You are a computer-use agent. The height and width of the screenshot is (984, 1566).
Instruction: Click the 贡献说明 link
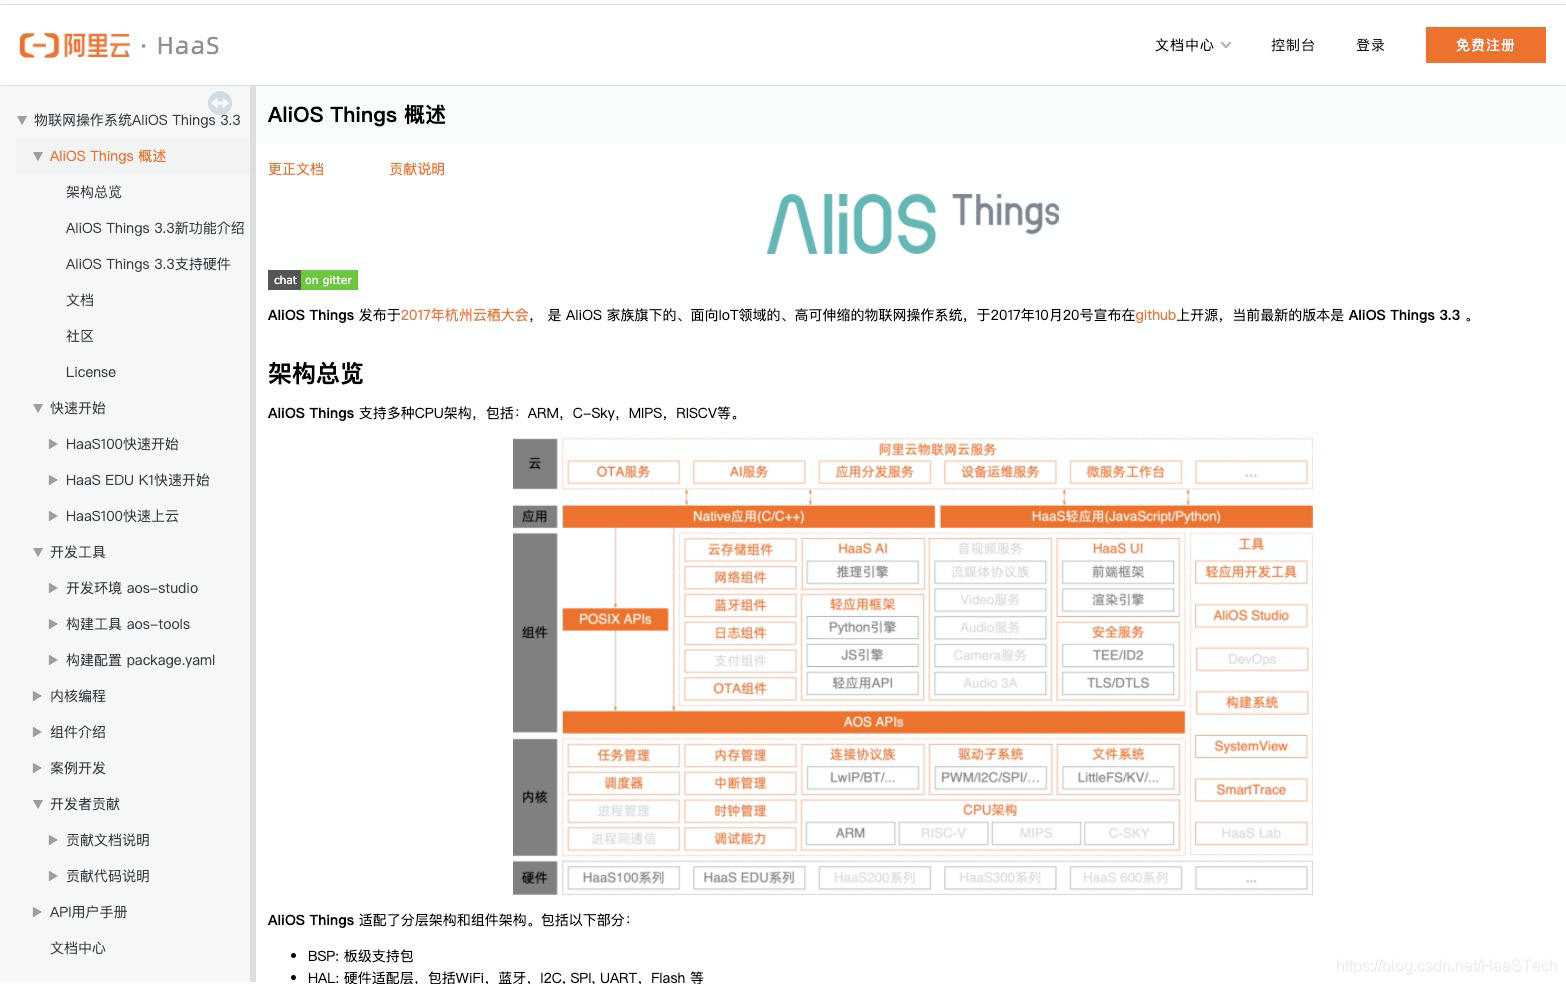[417, 169]
